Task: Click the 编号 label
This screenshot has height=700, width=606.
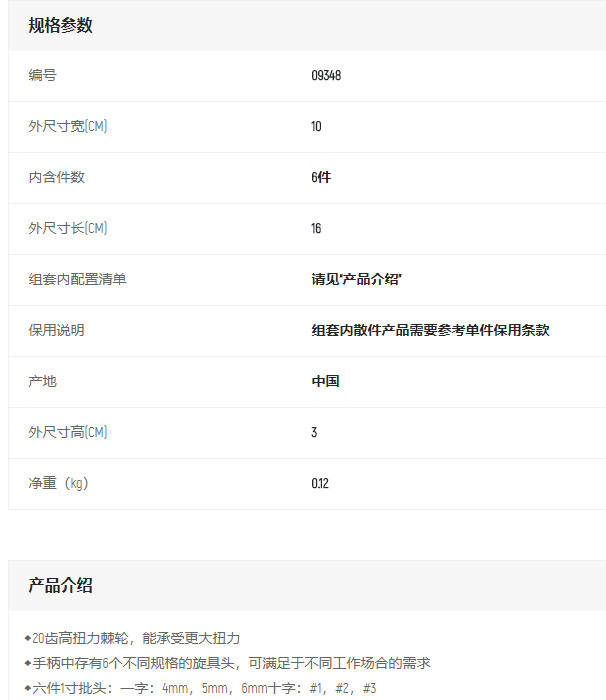Action: pyautogui.click(x=43, y=76)
